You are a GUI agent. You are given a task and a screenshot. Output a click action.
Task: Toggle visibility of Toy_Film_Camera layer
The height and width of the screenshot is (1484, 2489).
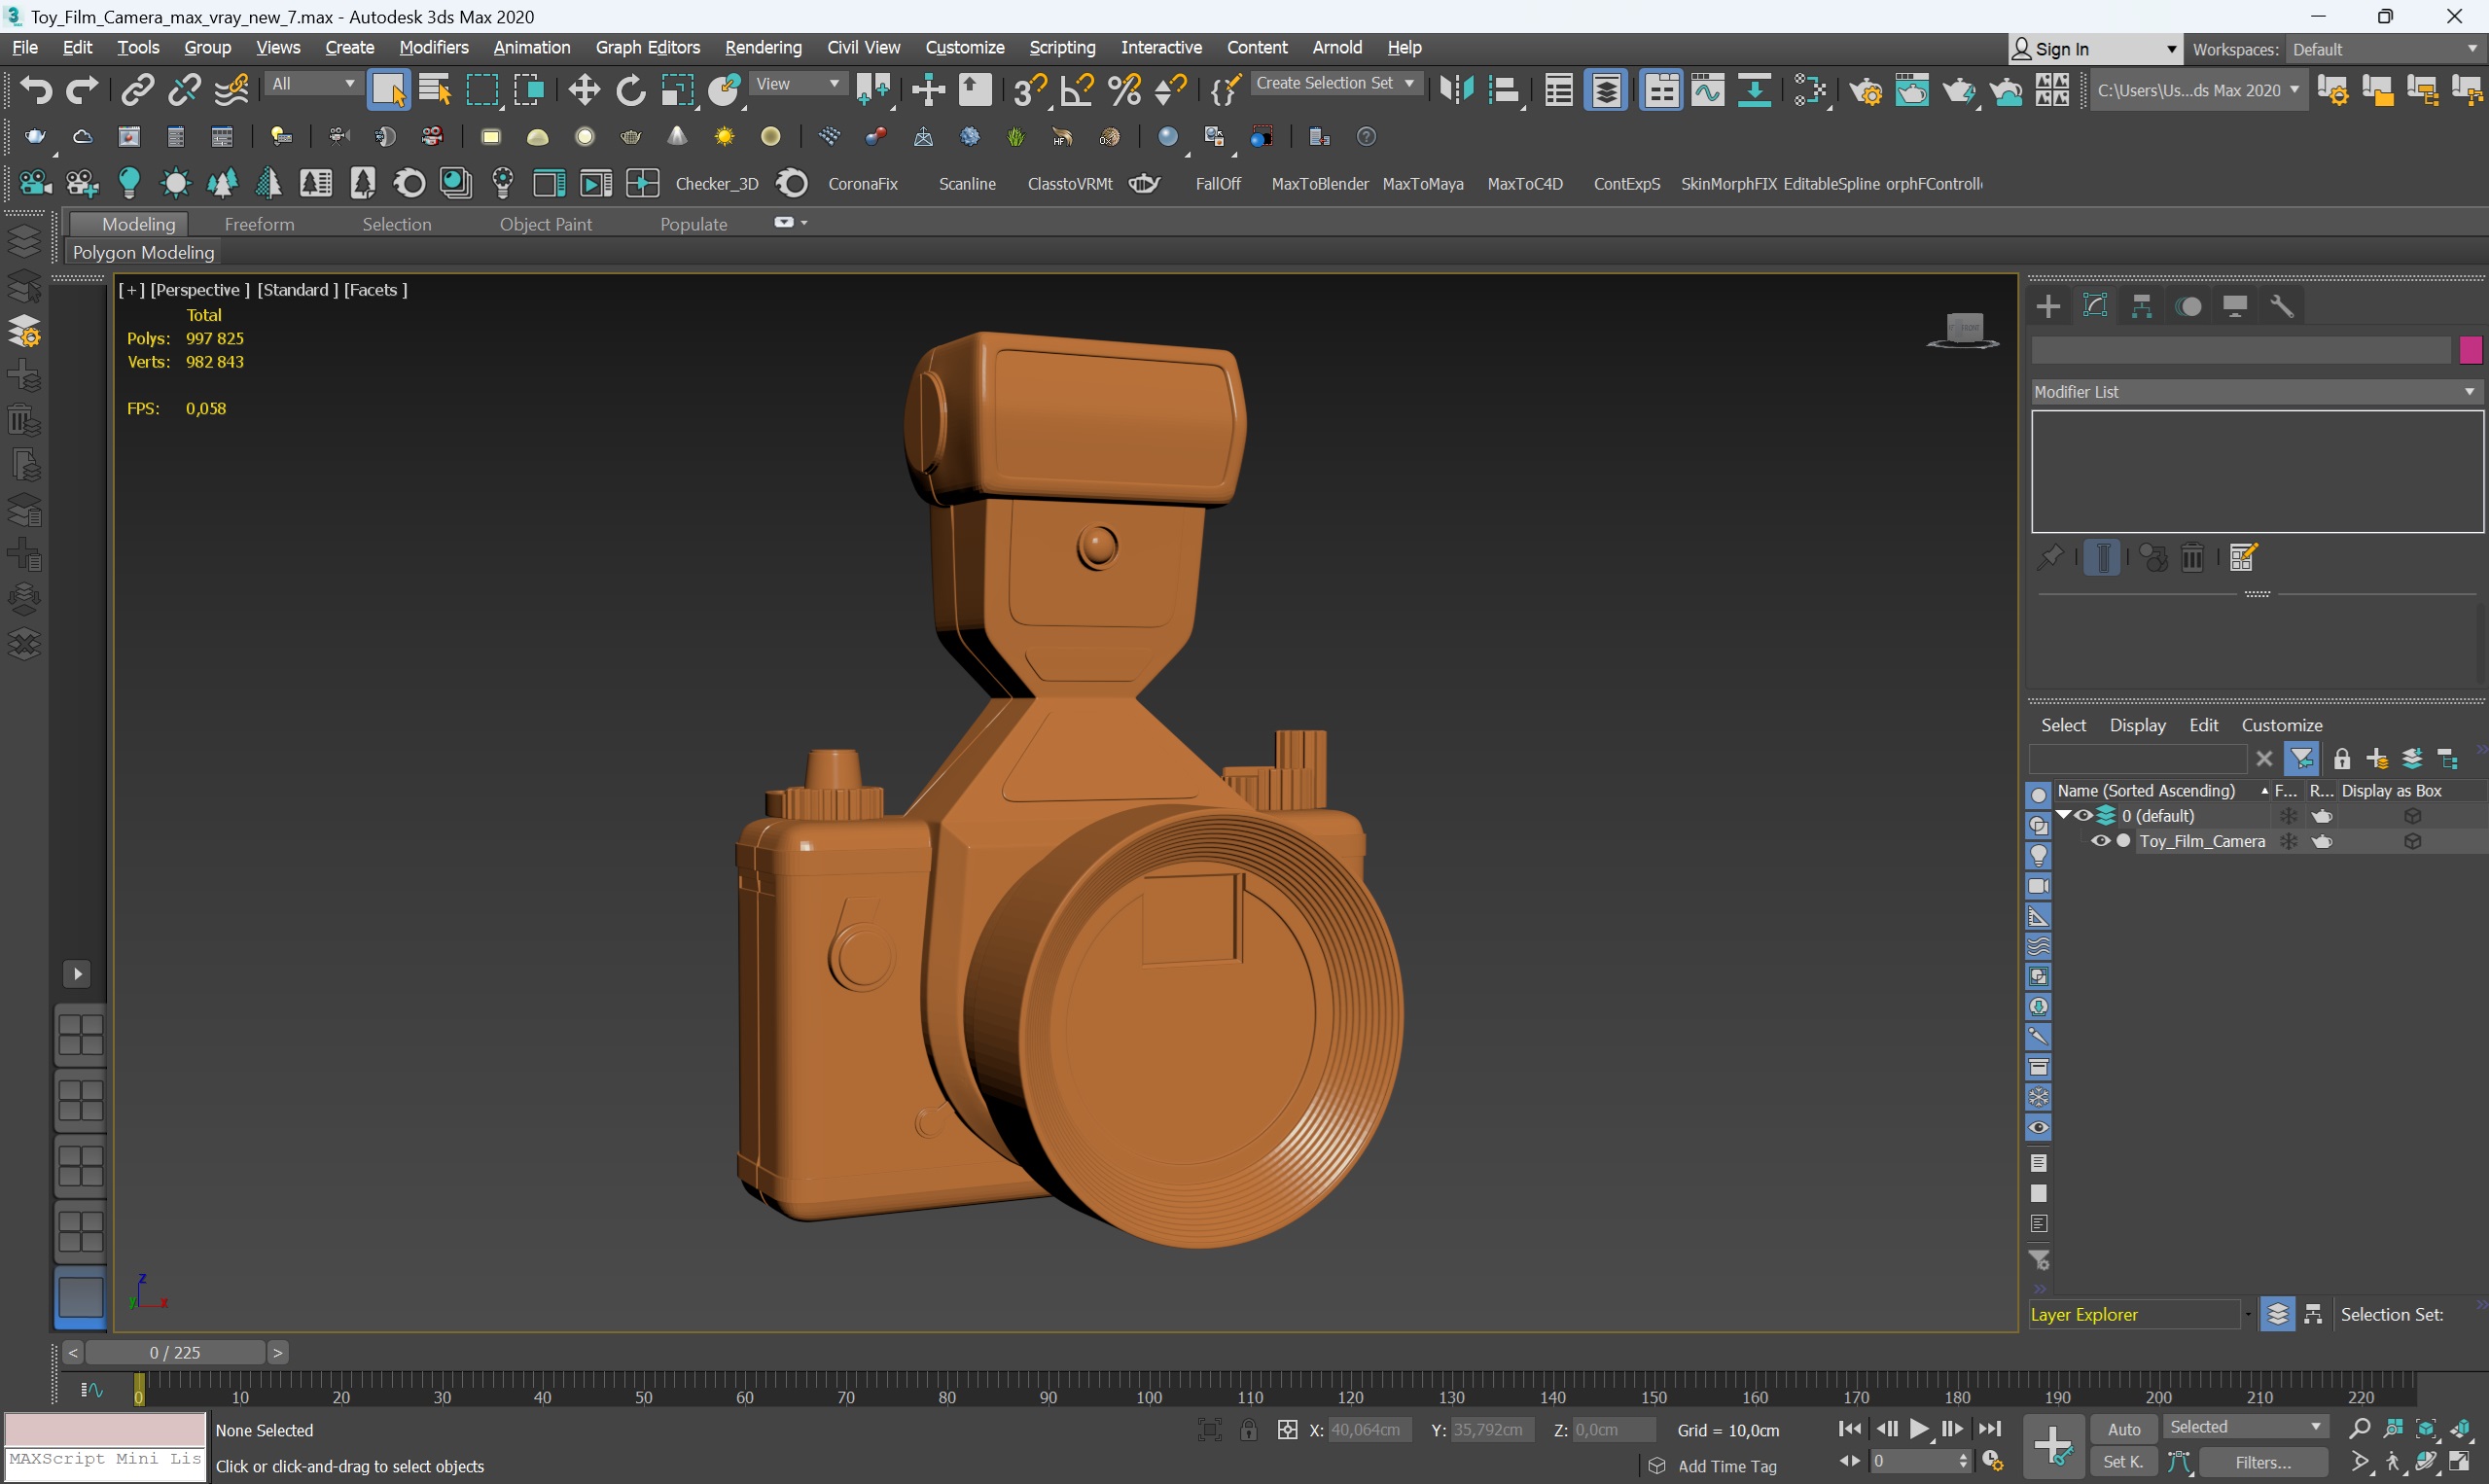(x=2102, y=841)
